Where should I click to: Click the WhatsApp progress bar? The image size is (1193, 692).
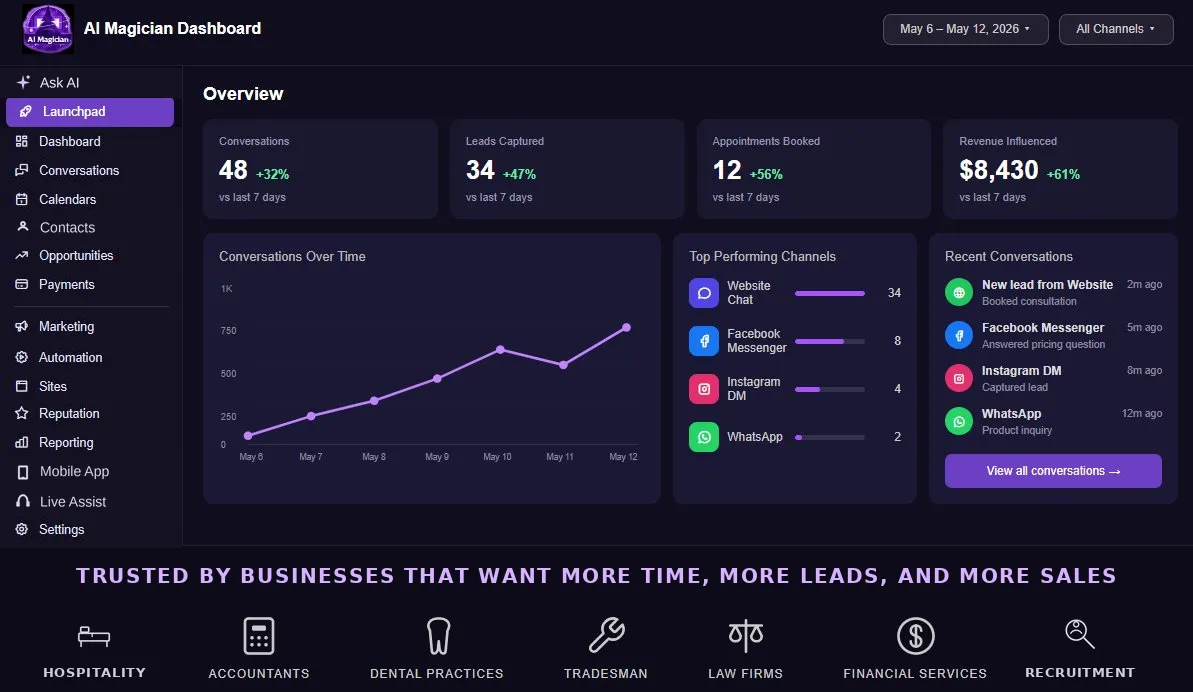pos(829,437)
